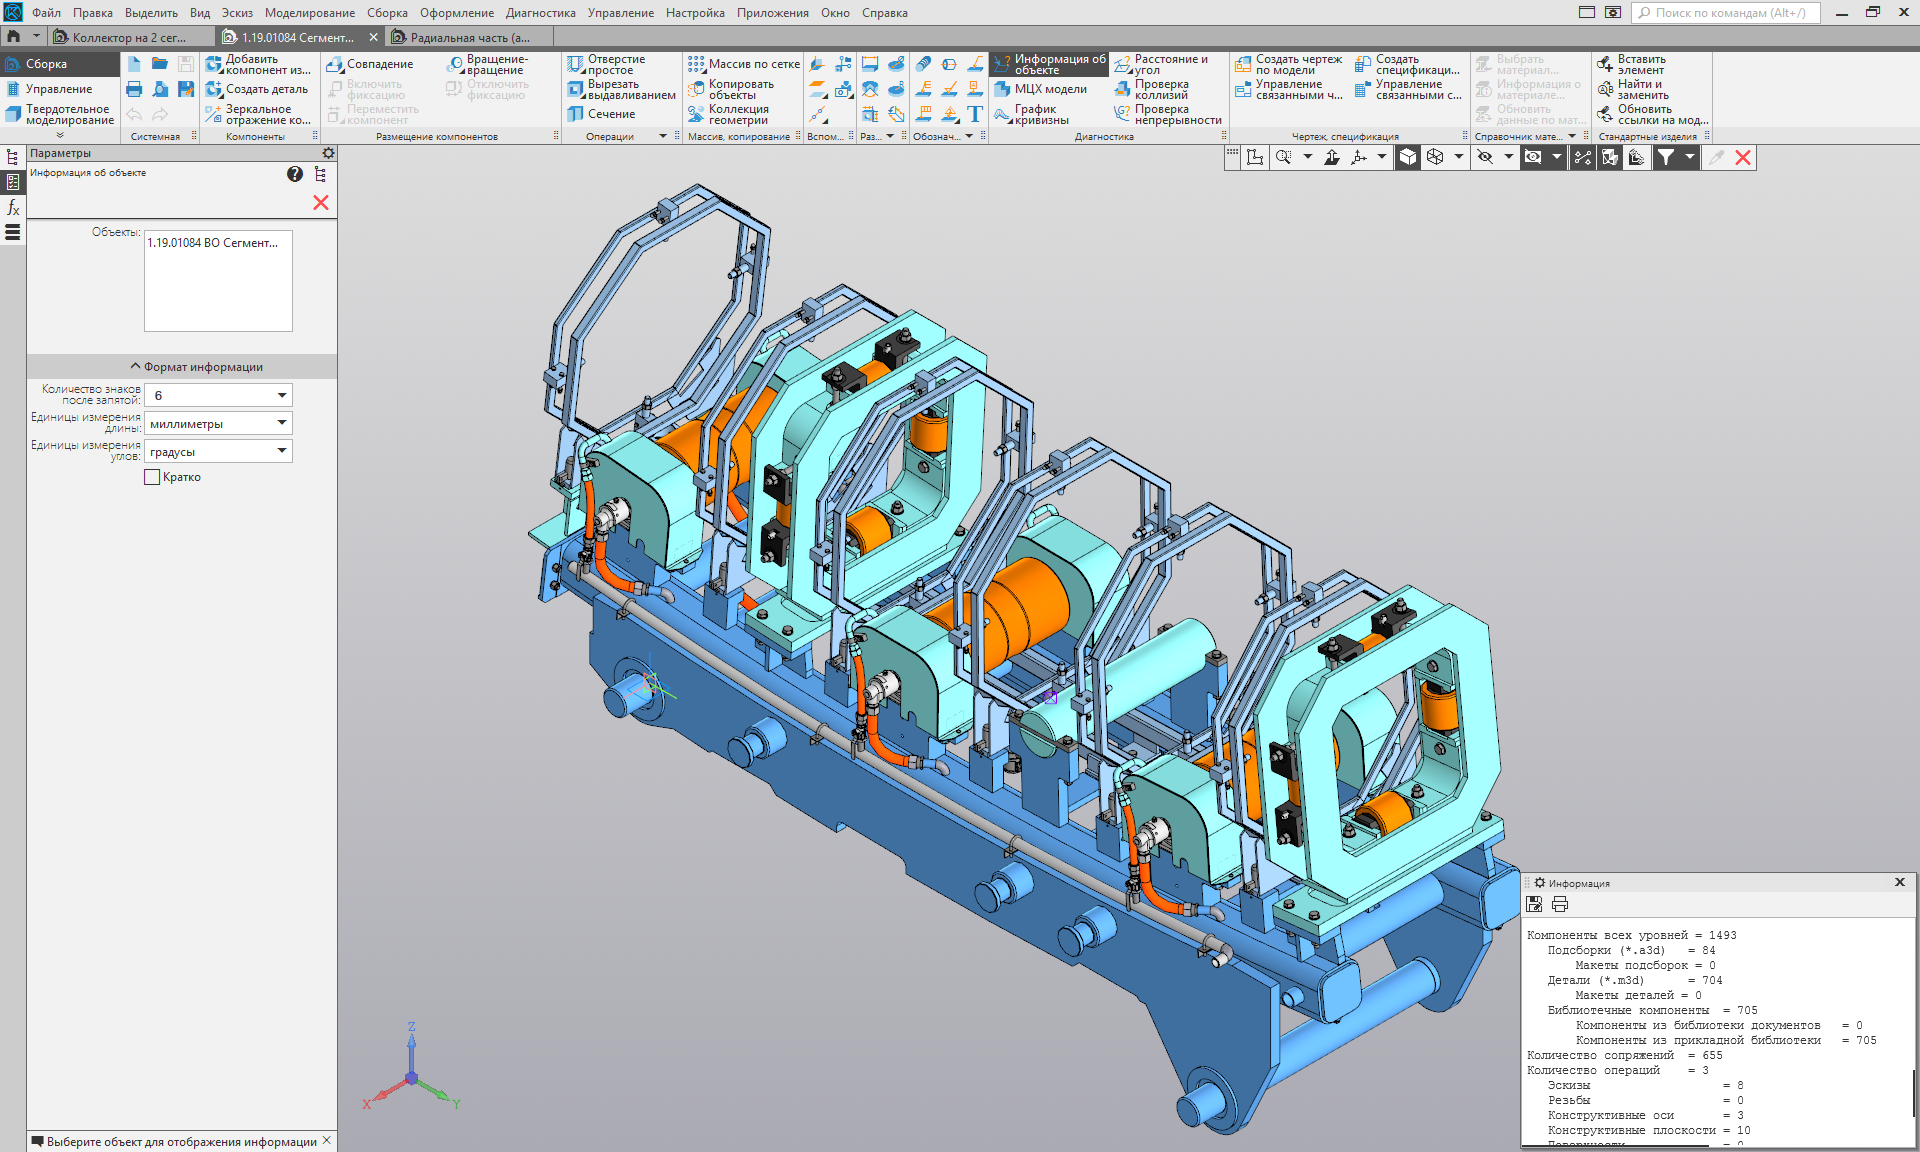Click the Сечение operation icon
1920x1152 pixels.
click(576, 114)
